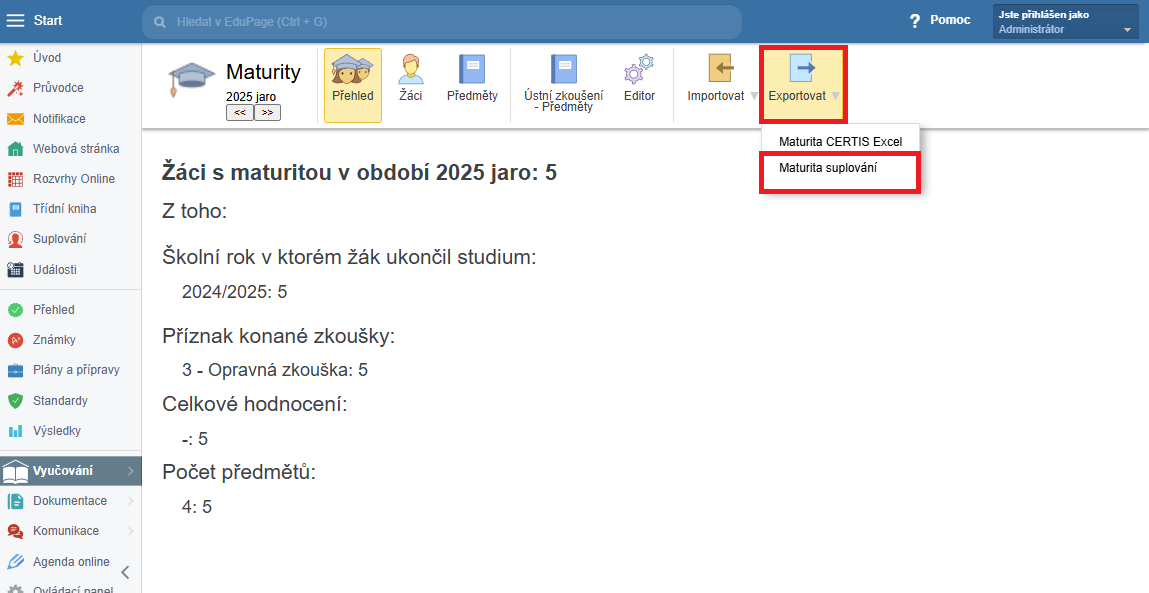Image resolution: width=1149 pixels, height=593 pixels.
Task: Collapse the left sidebar with the arrow
Action: click(x=125, y=572)
